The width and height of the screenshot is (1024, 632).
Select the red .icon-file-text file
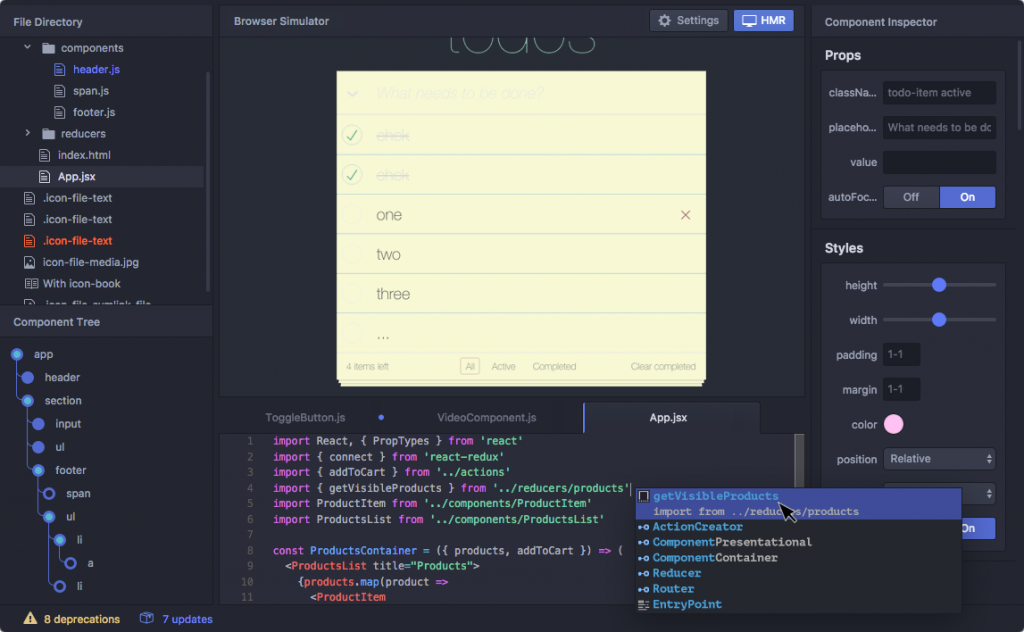[80, 240]
